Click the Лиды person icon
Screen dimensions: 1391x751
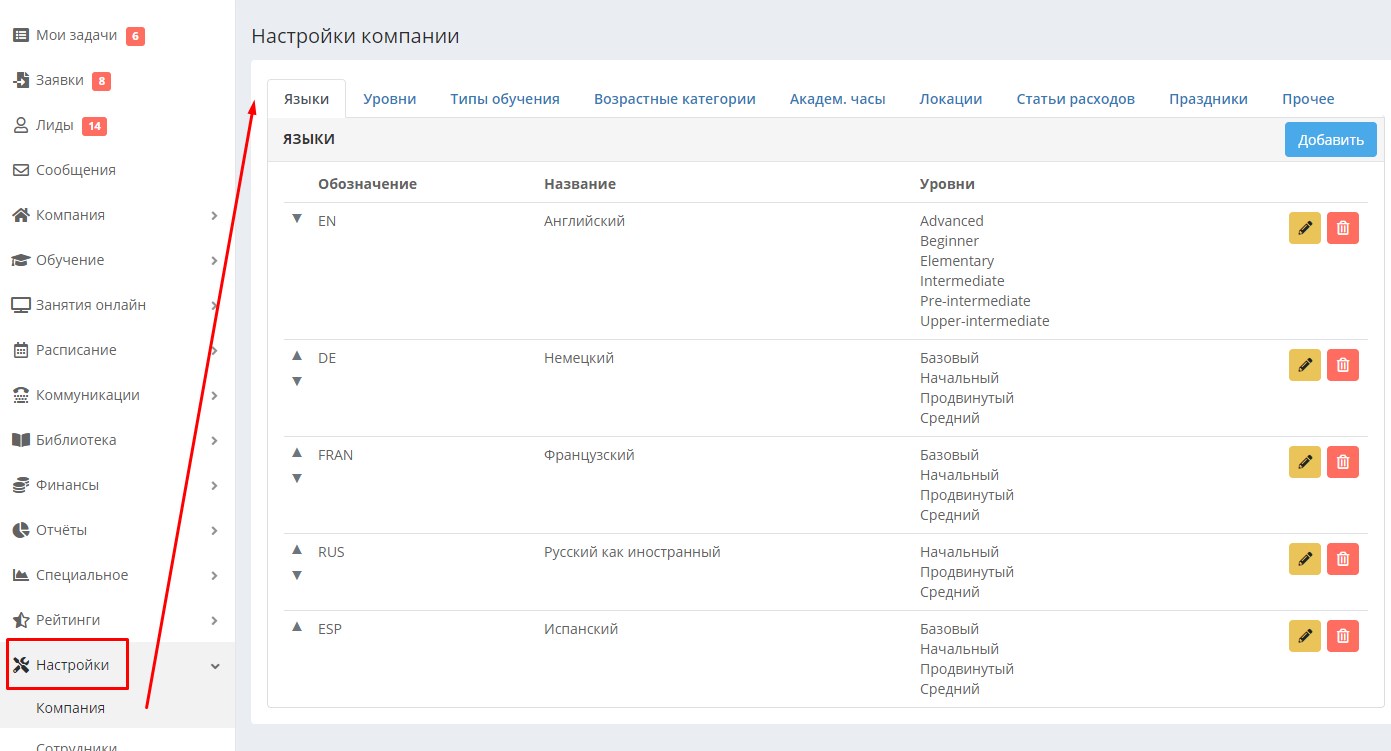pyautogui.click(x=20, y=126)
